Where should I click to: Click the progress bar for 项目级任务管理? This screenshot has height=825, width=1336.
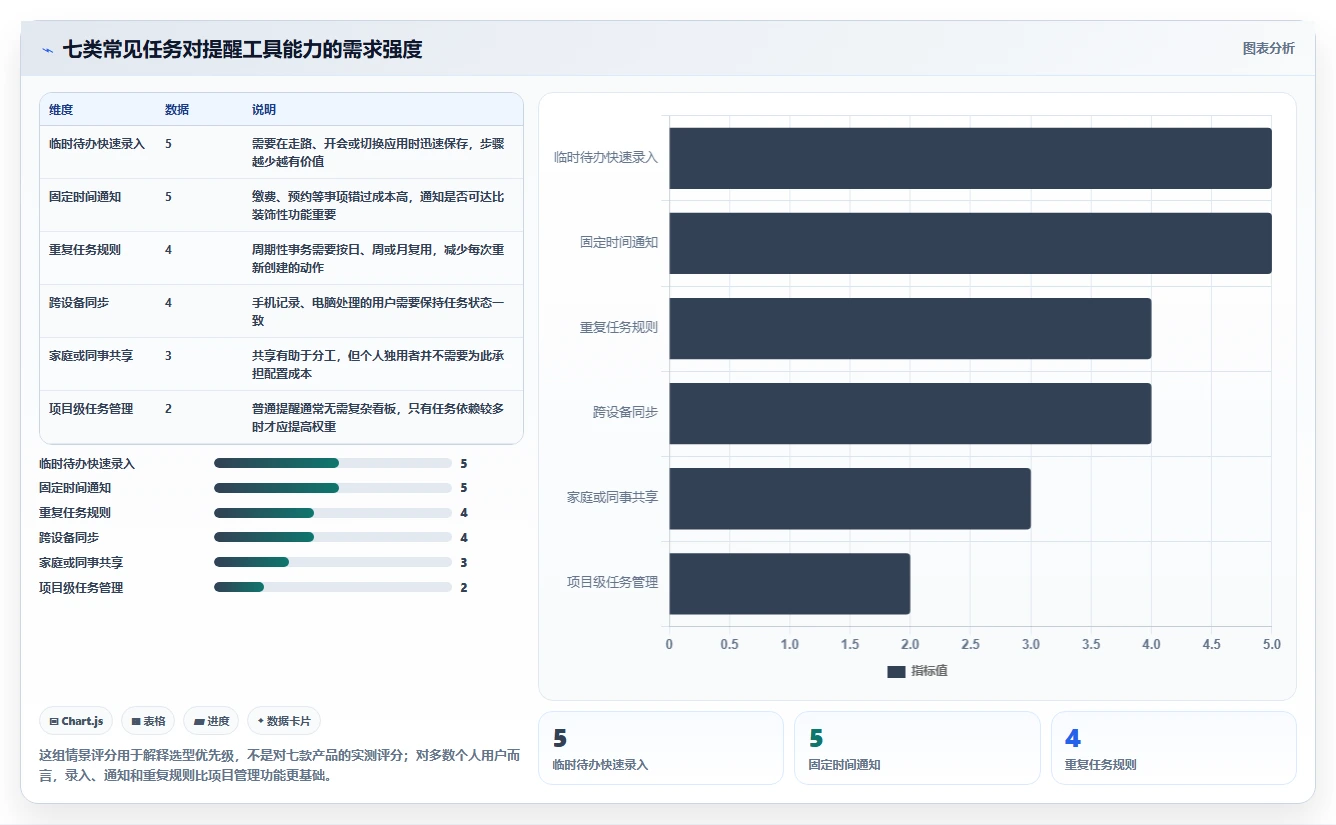click(333, 588)
